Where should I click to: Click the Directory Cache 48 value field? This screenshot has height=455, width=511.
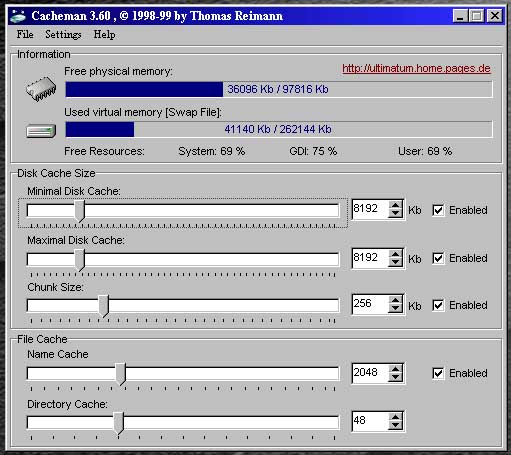[370, 421]
